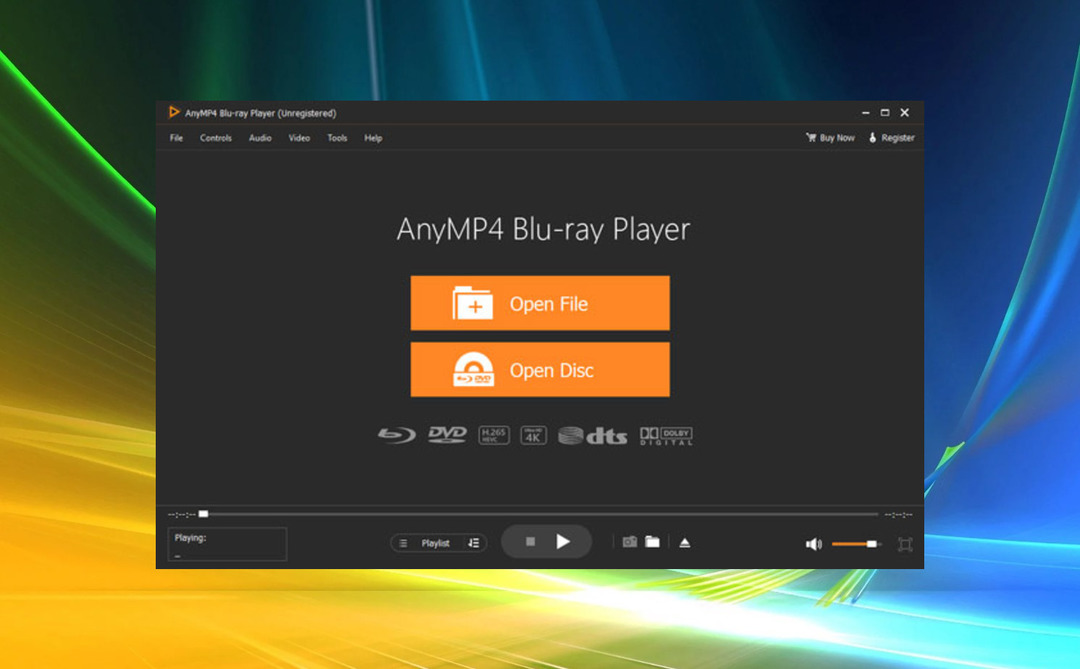This screenshot has width=1080, height=669.
Task: Click the shopping cart icon
Action: pyautogui.click(x=811, y=138)
